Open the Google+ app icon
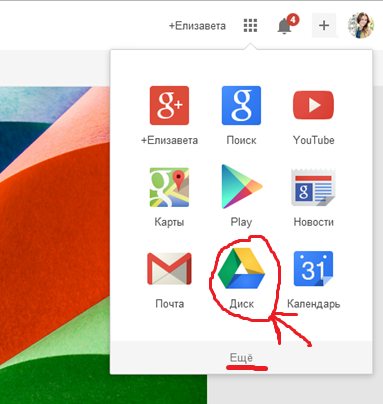This screenshot has height=404, width=383. (x=169, y=105)
